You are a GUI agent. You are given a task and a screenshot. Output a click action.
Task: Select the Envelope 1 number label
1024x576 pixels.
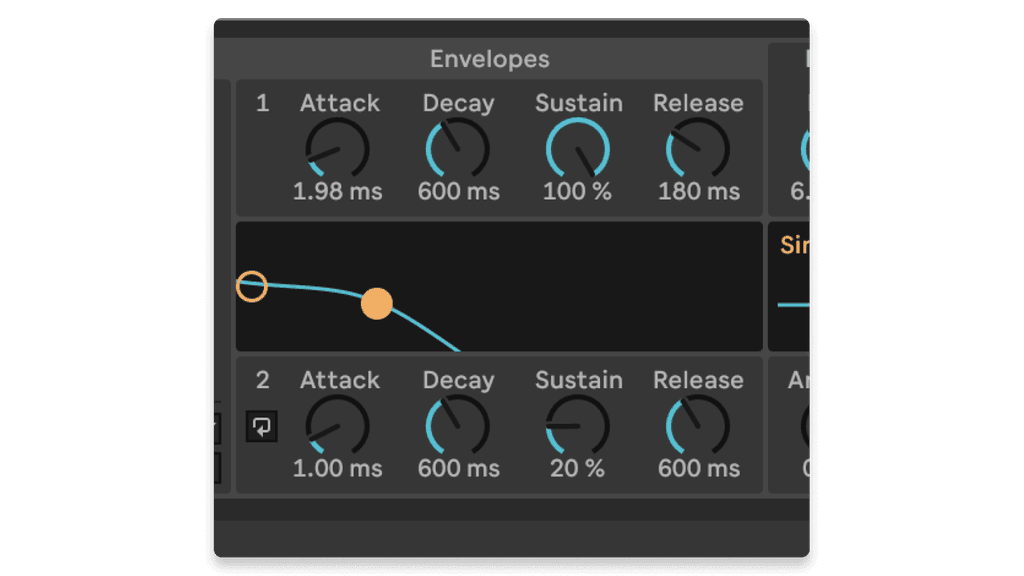(x=263, y=103)
